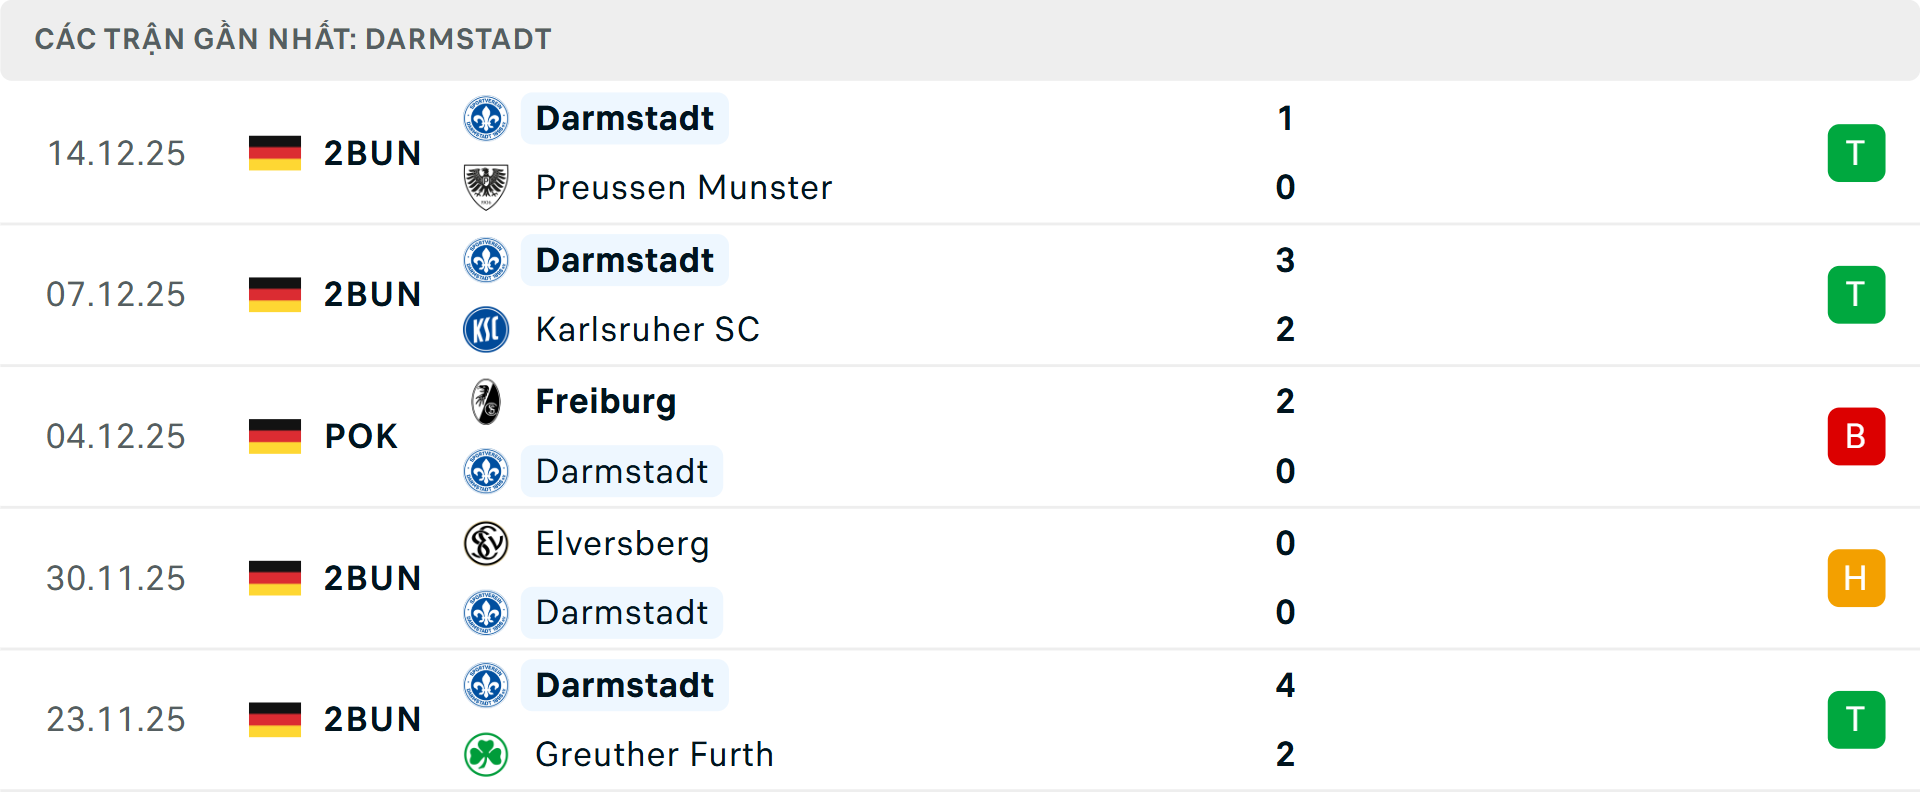Open the Freiburg team name link
The image size is (1920, 792).
605,401
